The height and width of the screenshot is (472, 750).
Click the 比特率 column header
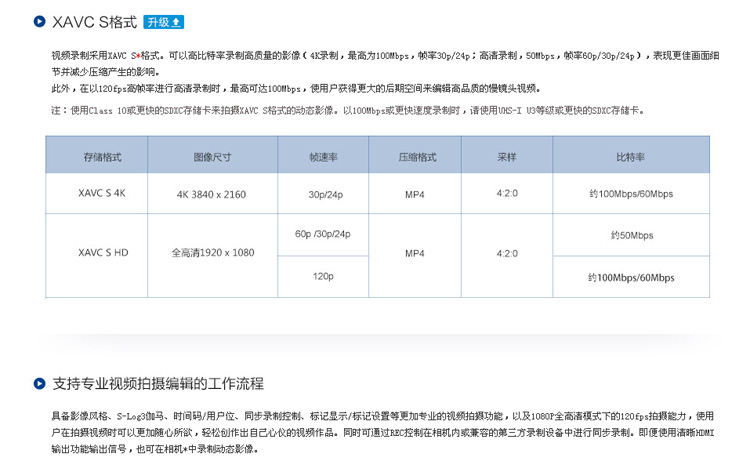(x=631, y=156)
